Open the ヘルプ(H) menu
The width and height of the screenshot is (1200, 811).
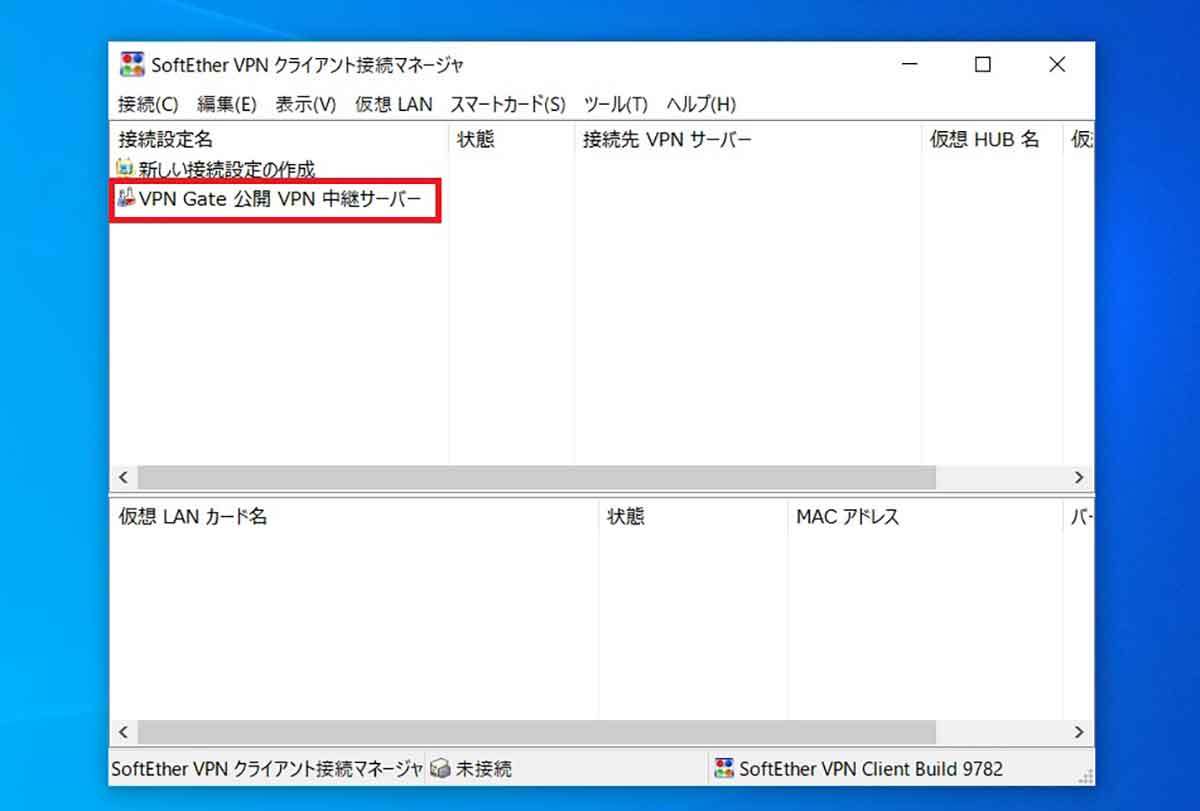point(701,104)
